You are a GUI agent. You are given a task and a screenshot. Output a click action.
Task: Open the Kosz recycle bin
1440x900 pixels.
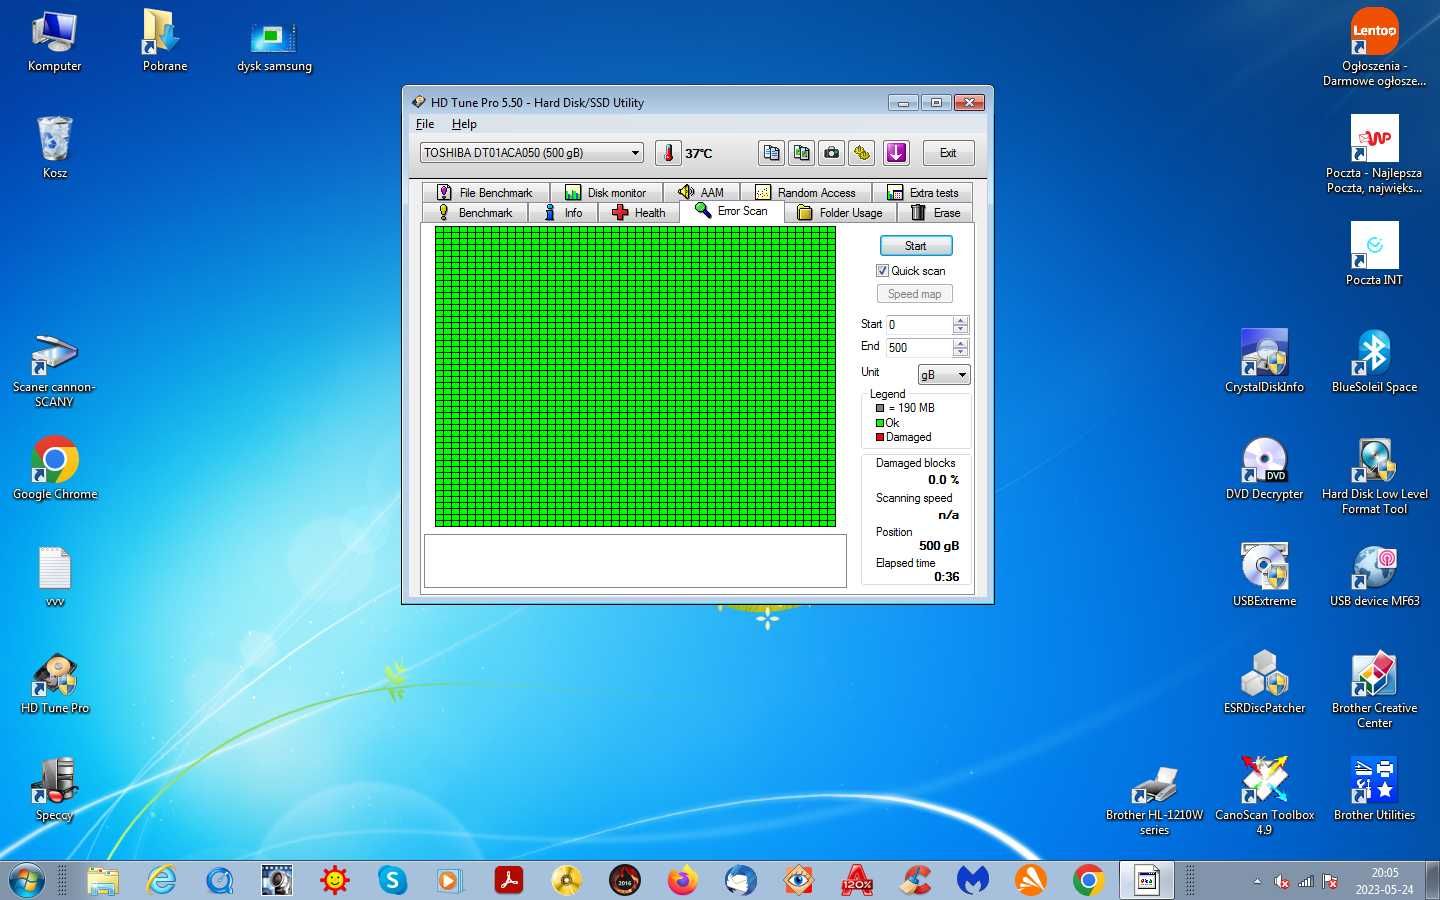55,147
